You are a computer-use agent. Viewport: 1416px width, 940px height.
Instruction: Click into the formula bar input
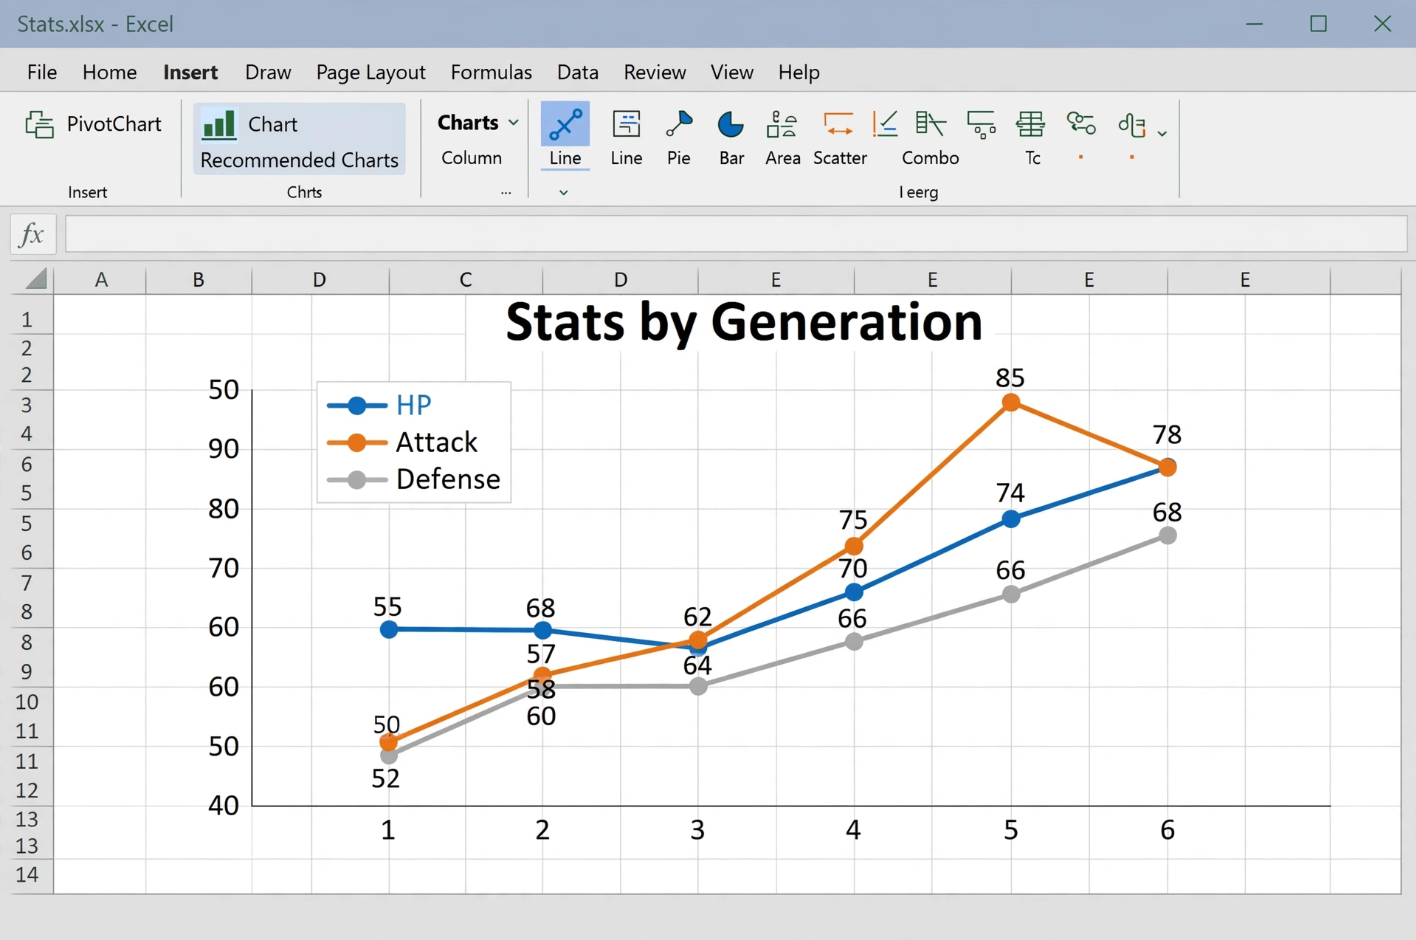736,235
